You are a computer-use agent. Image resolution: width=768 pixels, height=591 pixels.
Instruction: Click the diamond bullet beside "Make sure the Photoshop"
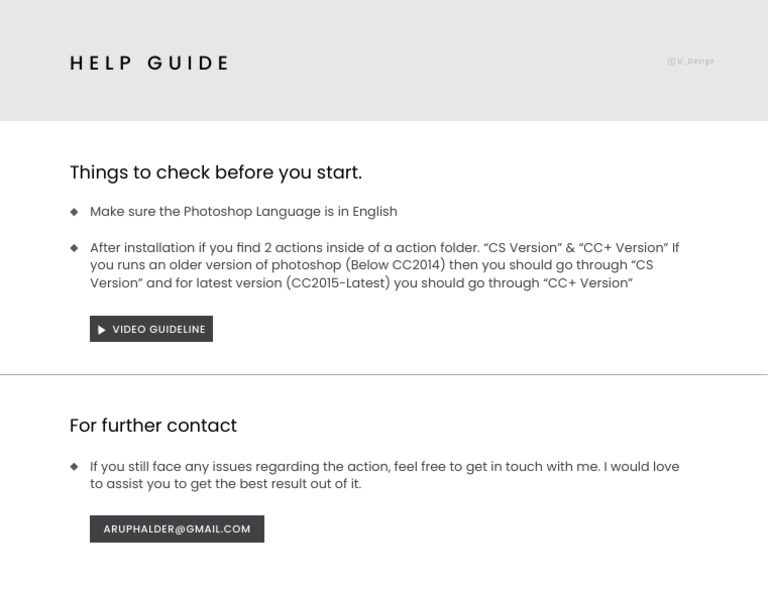pyautogui.click(x=74, y=211)
